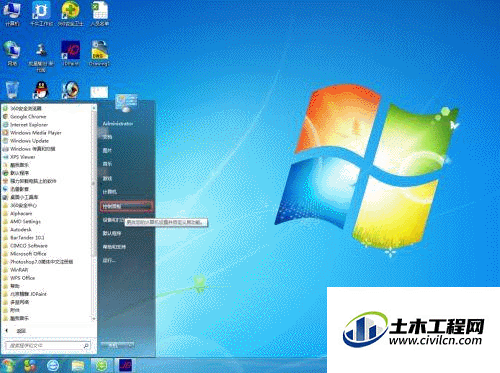The height and width of the screenshot is (373, 500).
Task: Open the Computer desktop icon
Action: point(12,13)
